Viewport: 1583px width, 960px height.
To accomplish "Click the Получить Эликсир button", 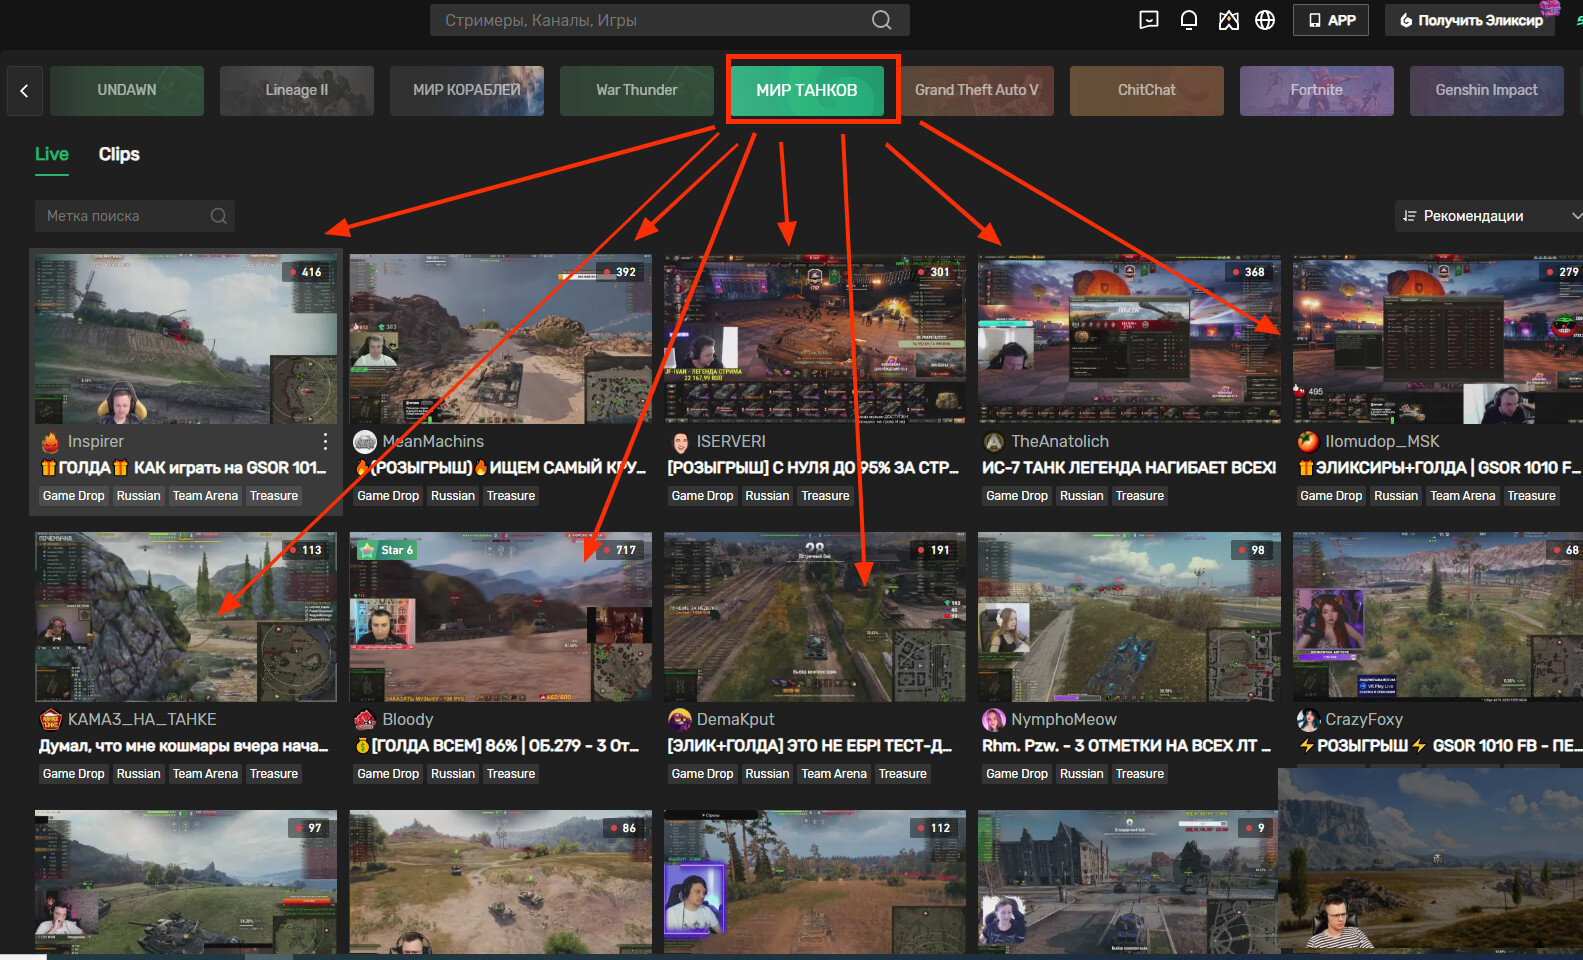I will pyautogui.click(x=1470, y=20).
